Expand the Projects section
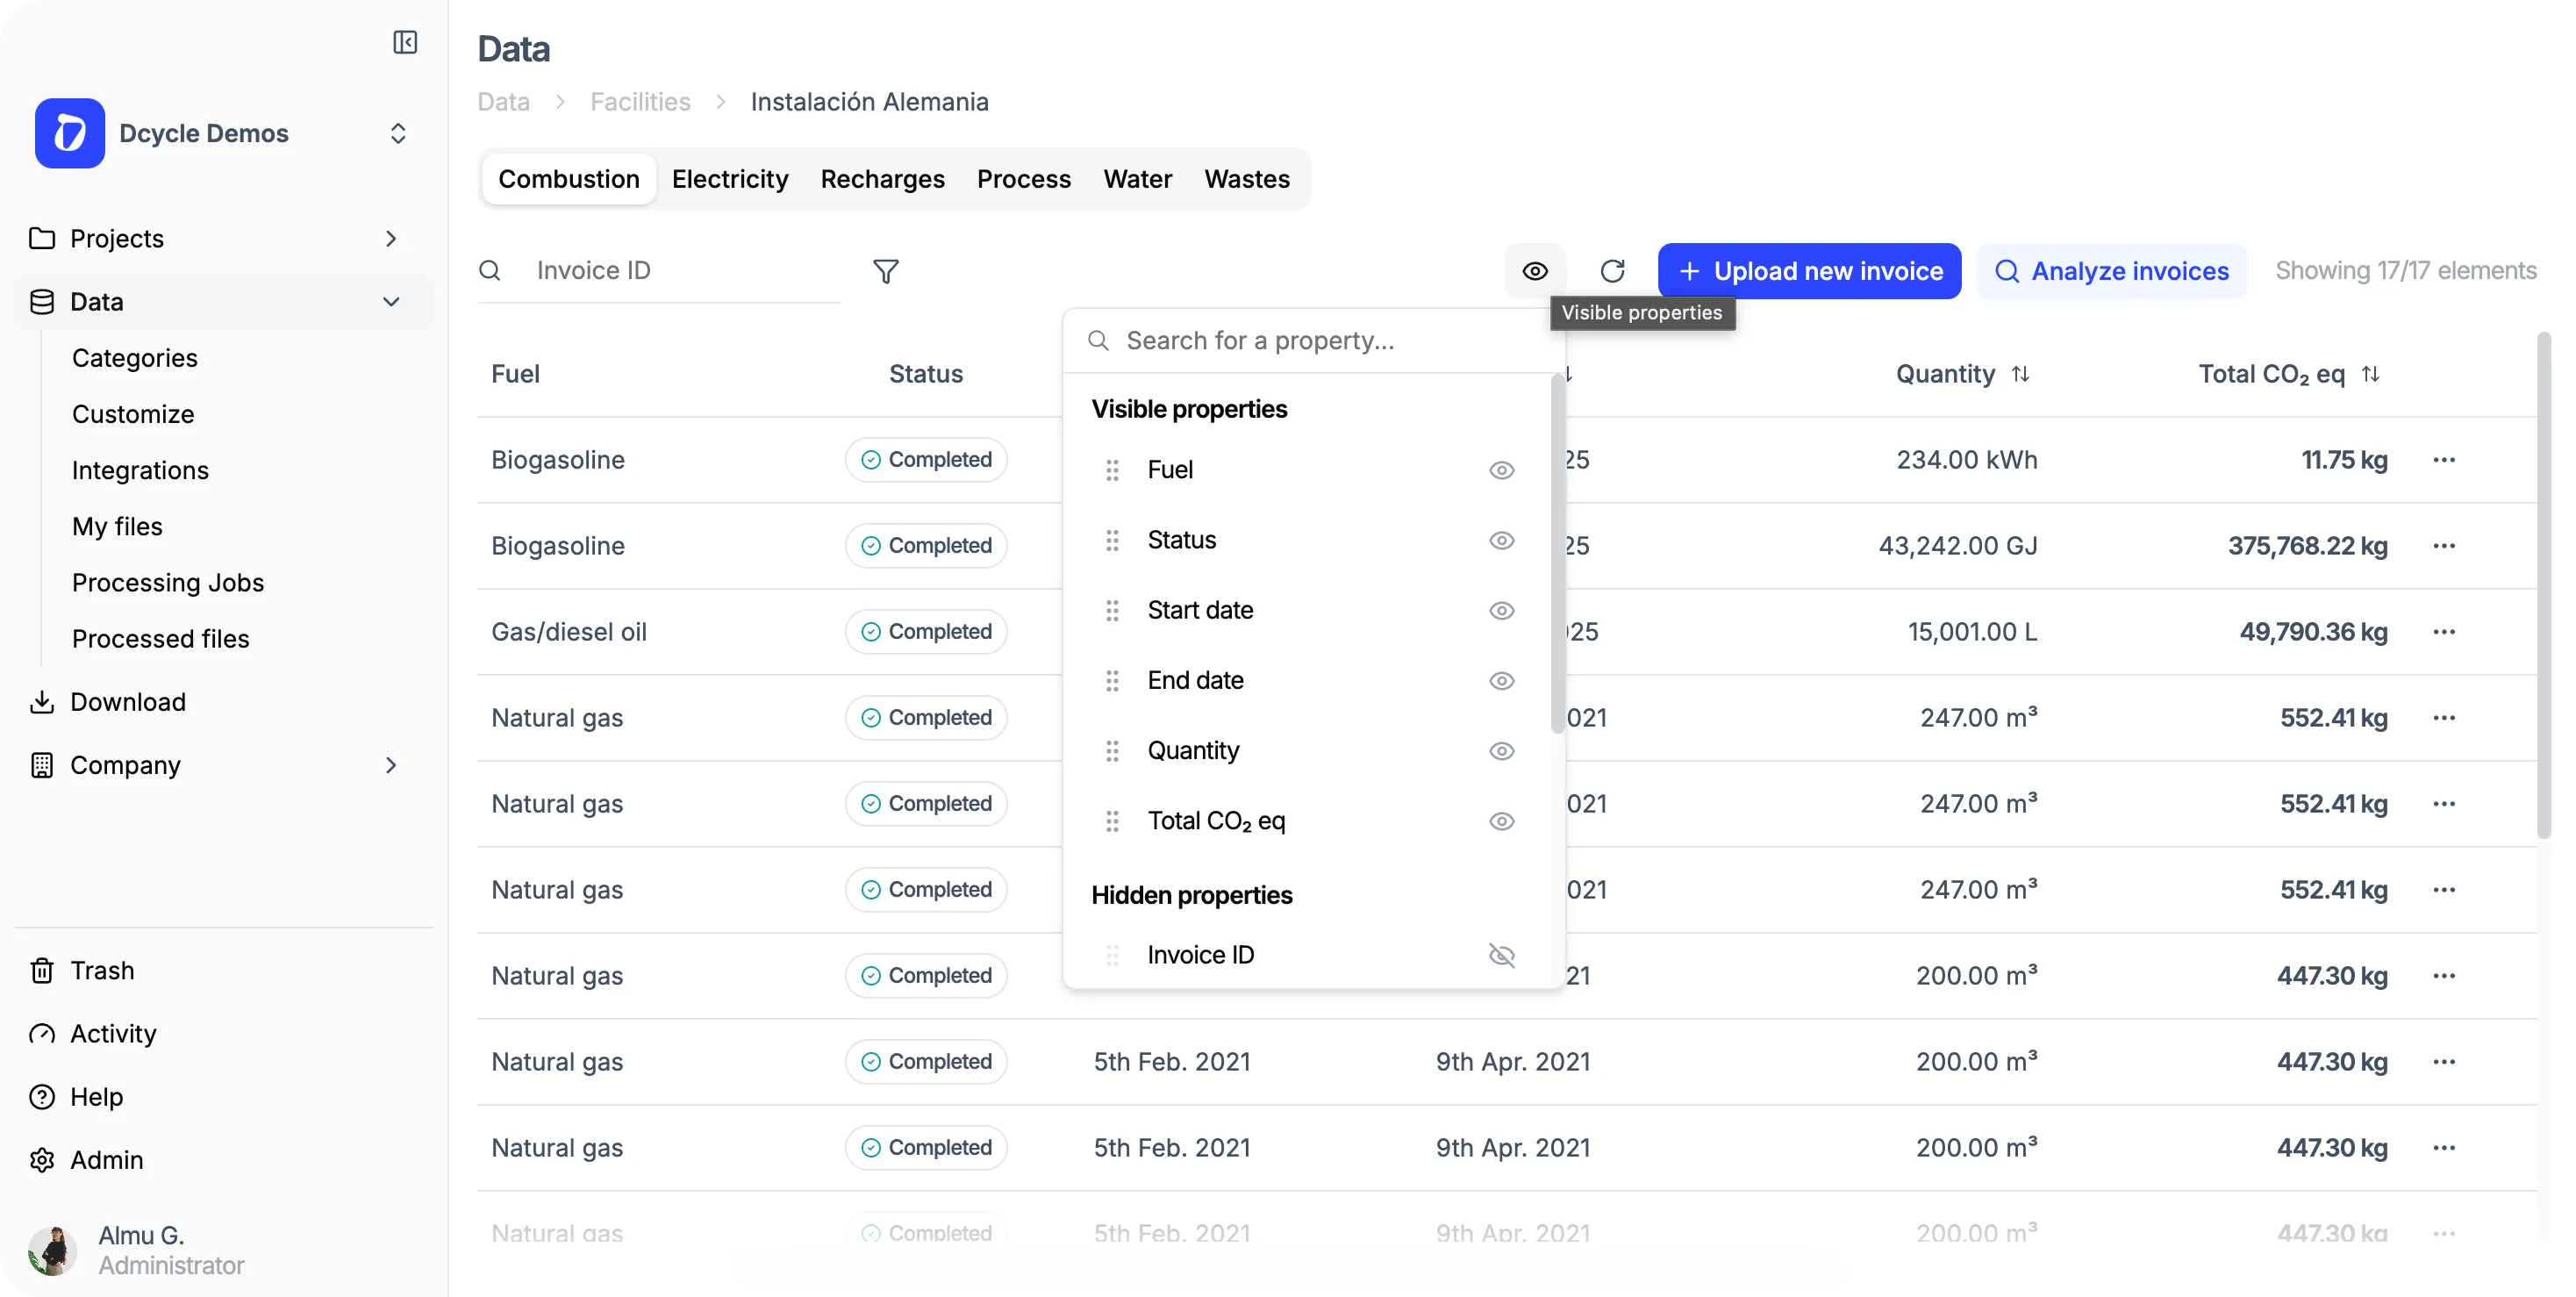Screen dimensions: 2576x1297 click(391, 238)
